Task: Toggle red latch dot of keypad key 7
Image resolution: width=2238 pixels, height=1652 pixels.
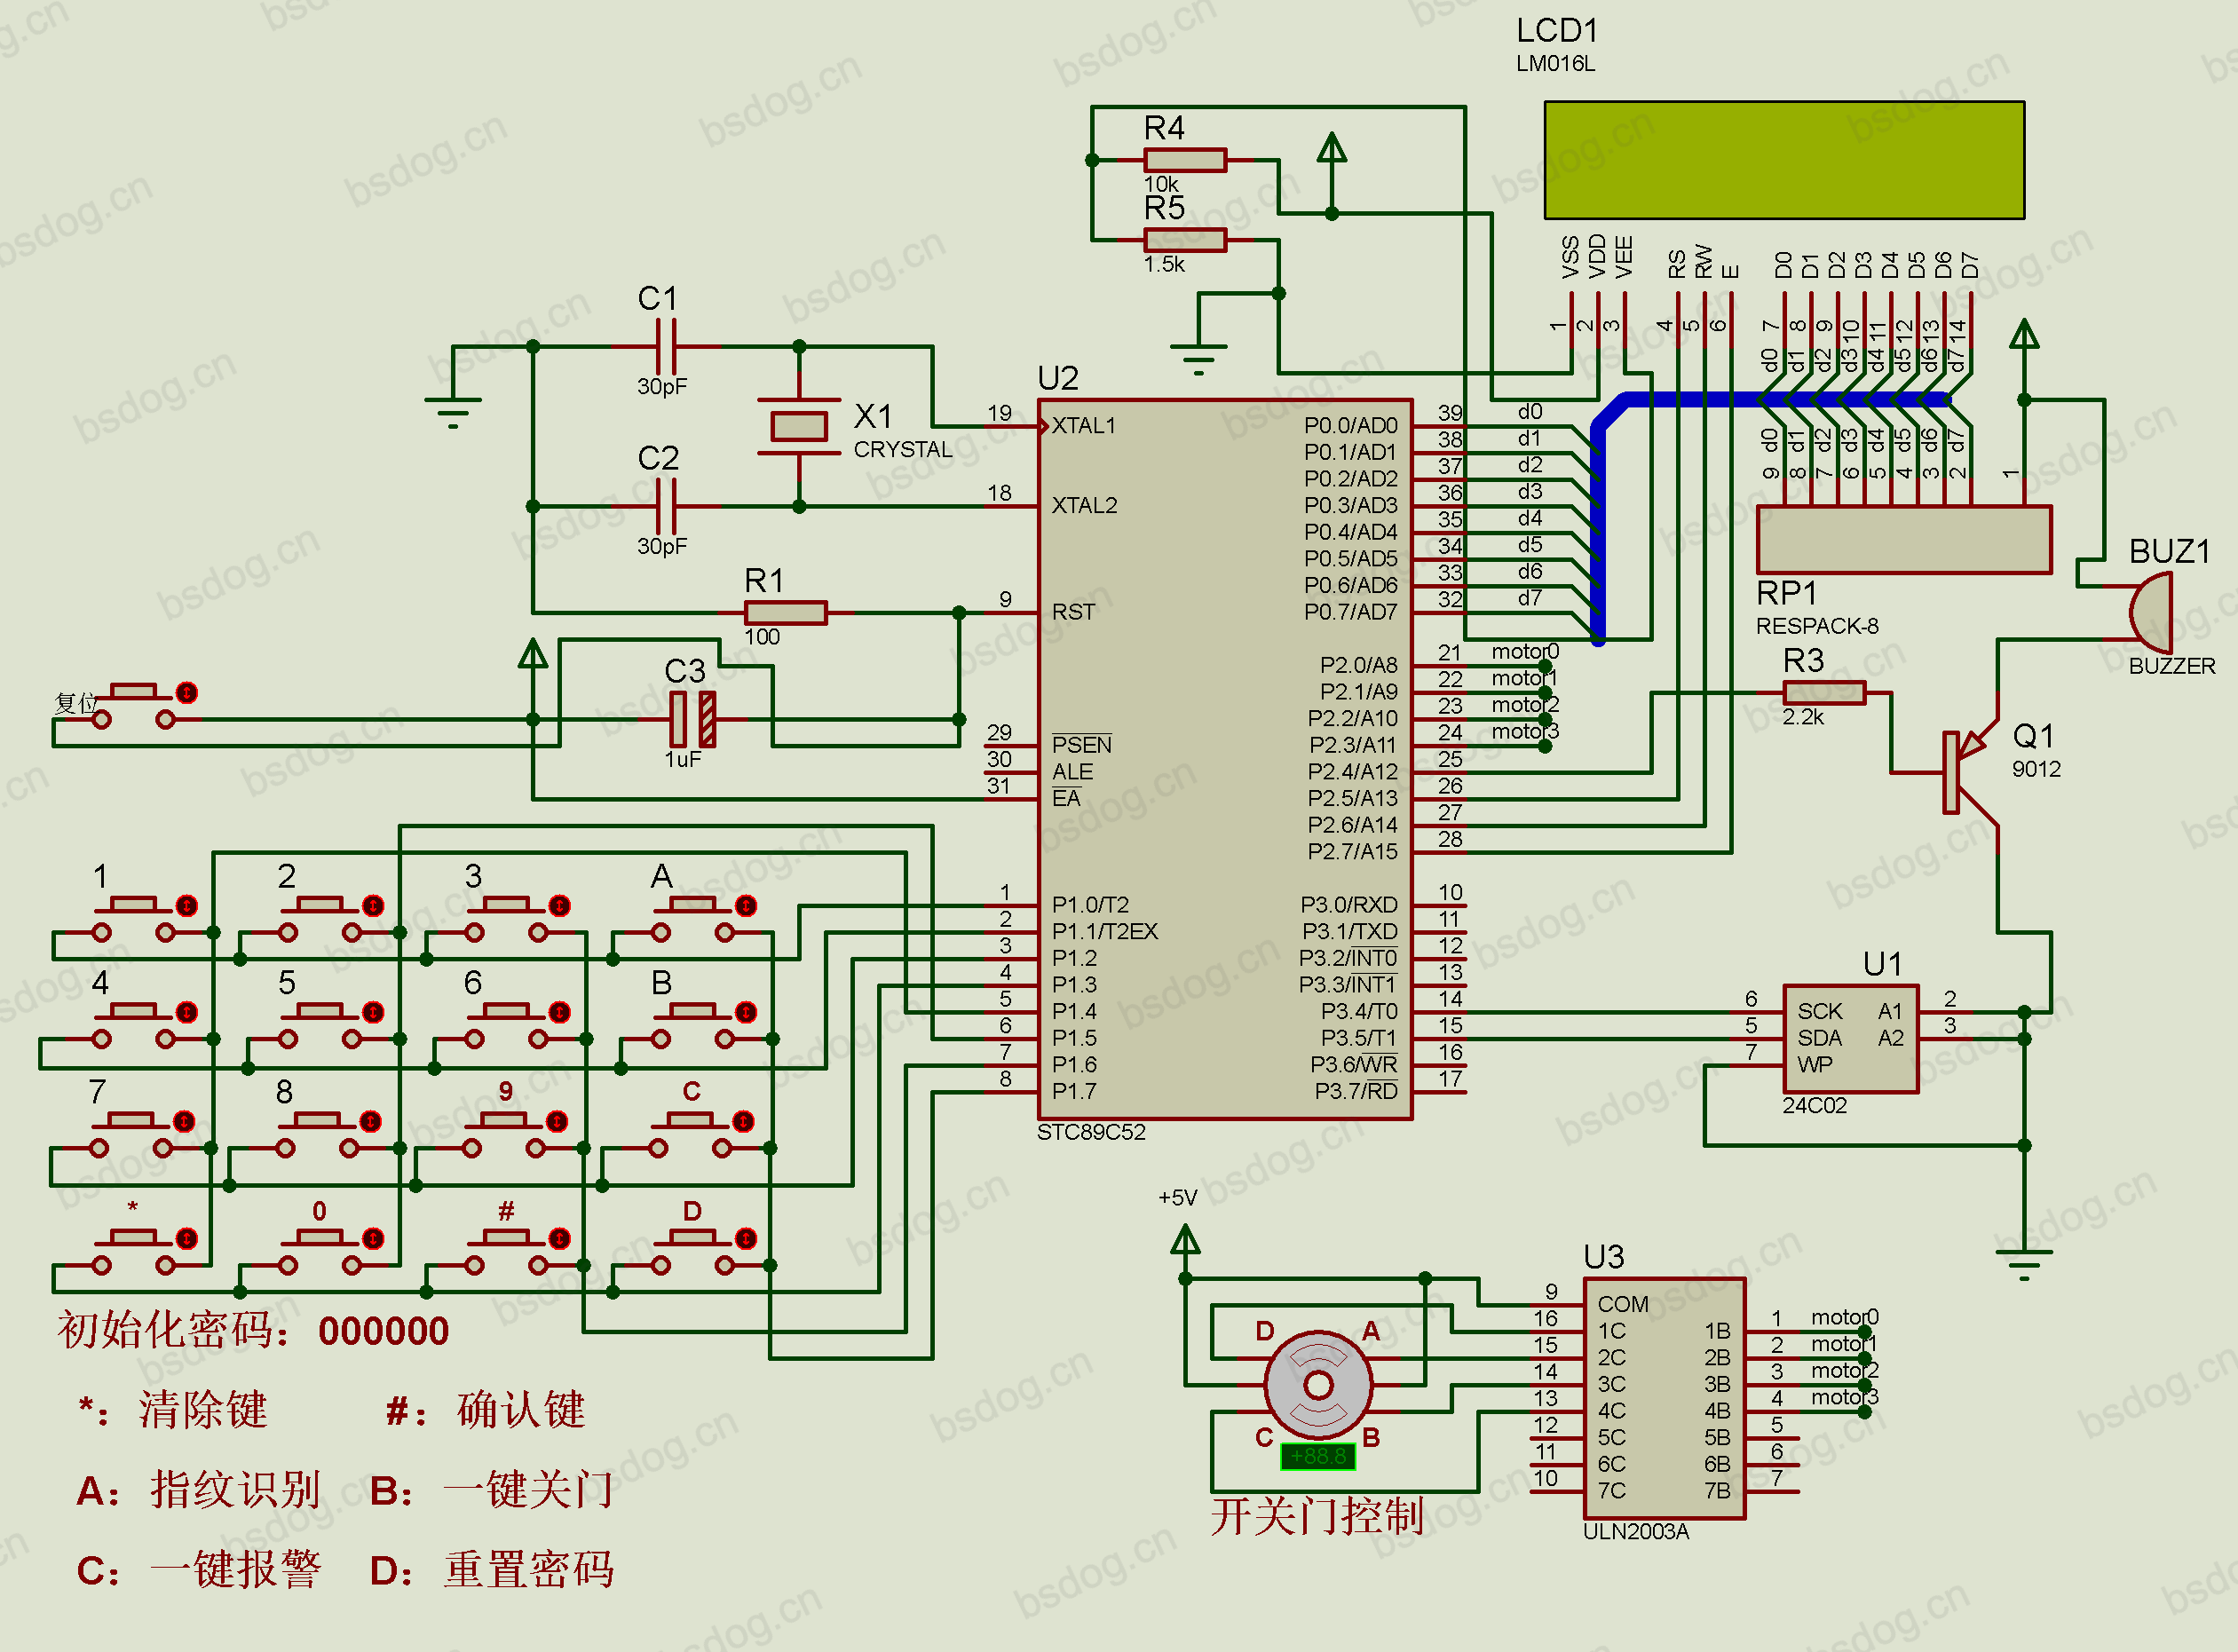Action: click(184, 1121)
